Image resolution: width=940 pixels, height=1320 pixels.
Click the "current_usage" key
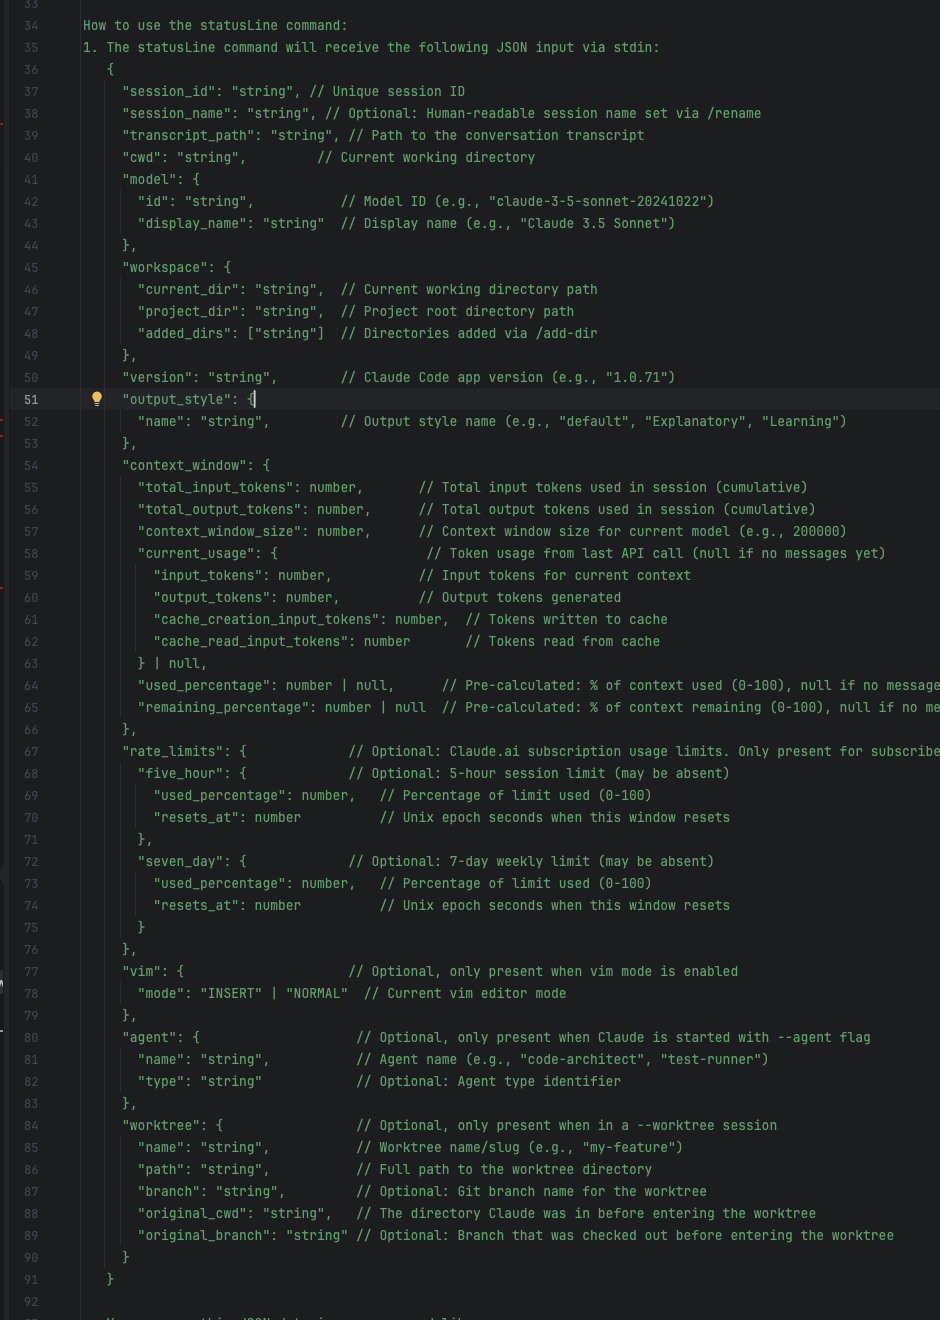196,553
